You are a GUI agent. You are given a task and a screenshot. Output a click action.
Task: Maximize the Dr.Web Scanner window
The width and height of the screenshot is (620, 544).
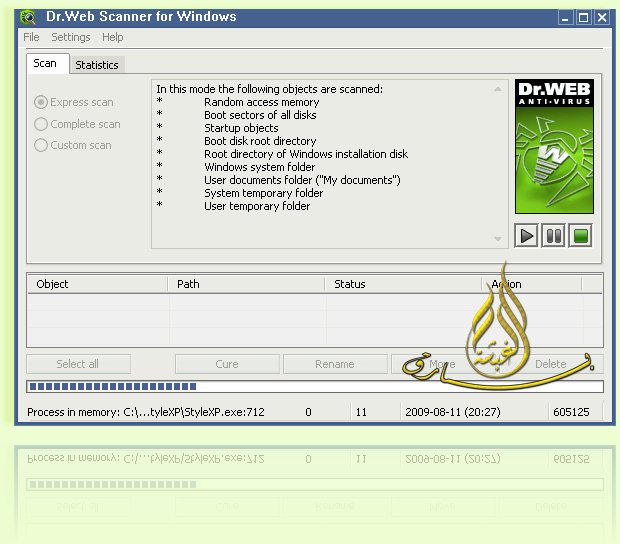point(584,17)
